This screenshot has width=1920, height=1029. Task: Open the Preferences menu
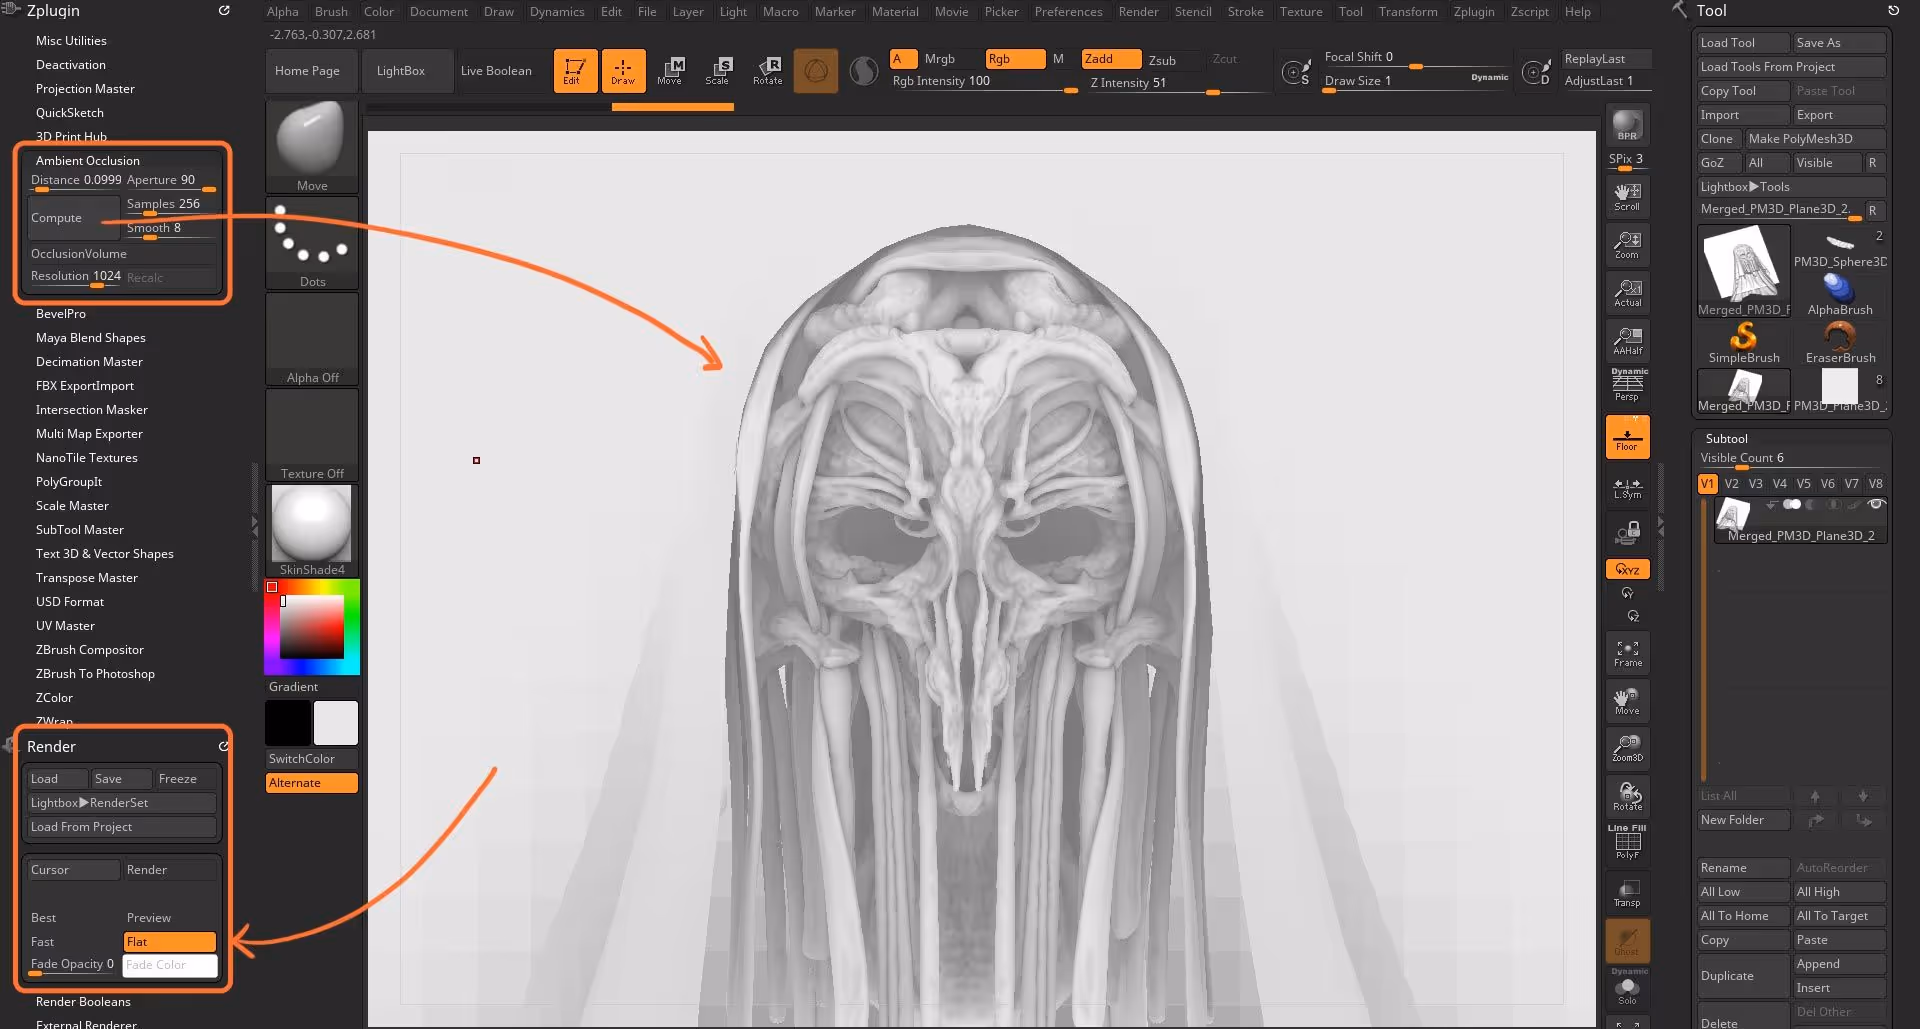click(1068, 12)
